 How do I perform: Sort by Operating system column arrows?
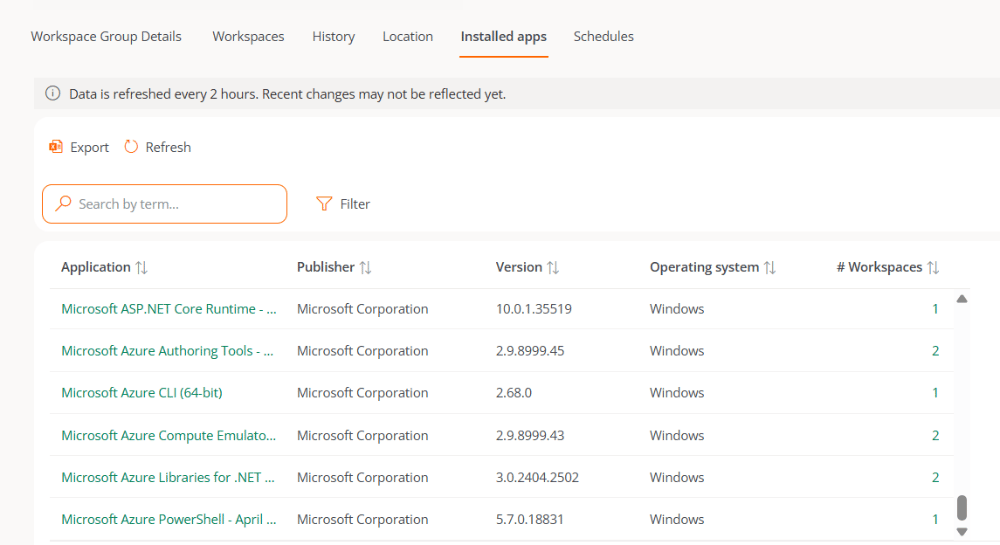(770, 268)
